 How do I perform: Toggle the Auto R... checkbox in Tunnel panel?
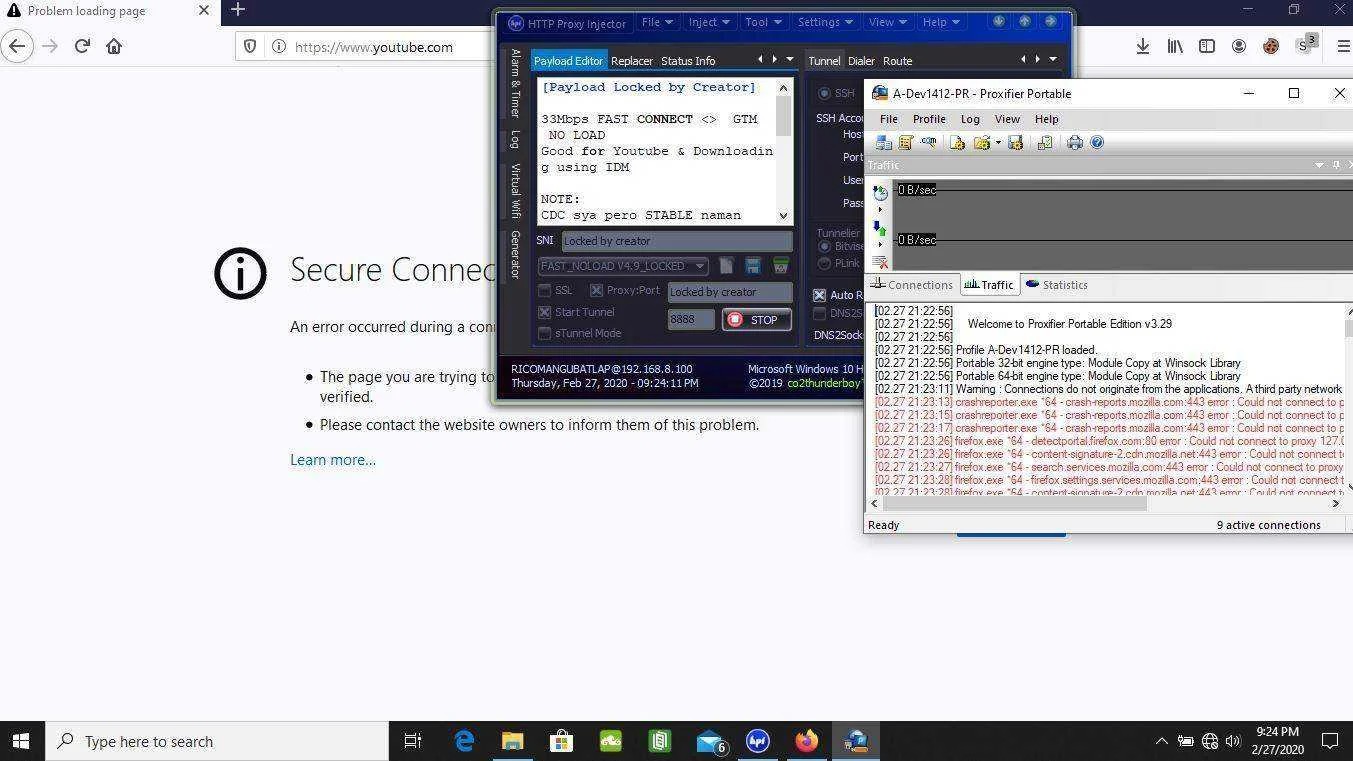pos(819,295)
